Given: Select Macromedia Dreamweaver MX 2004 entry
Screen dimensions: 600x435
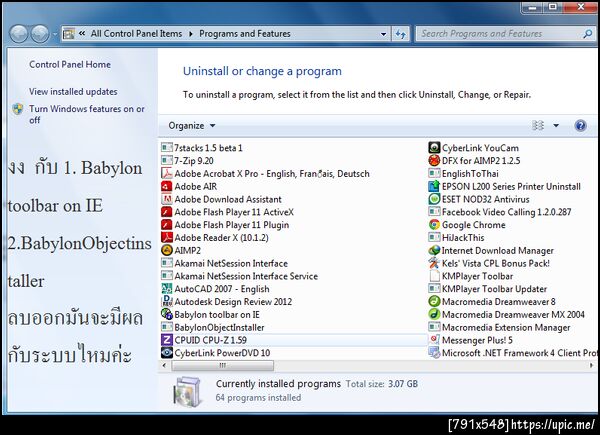Looking at the screenshot, I should [x=507, y=314].
